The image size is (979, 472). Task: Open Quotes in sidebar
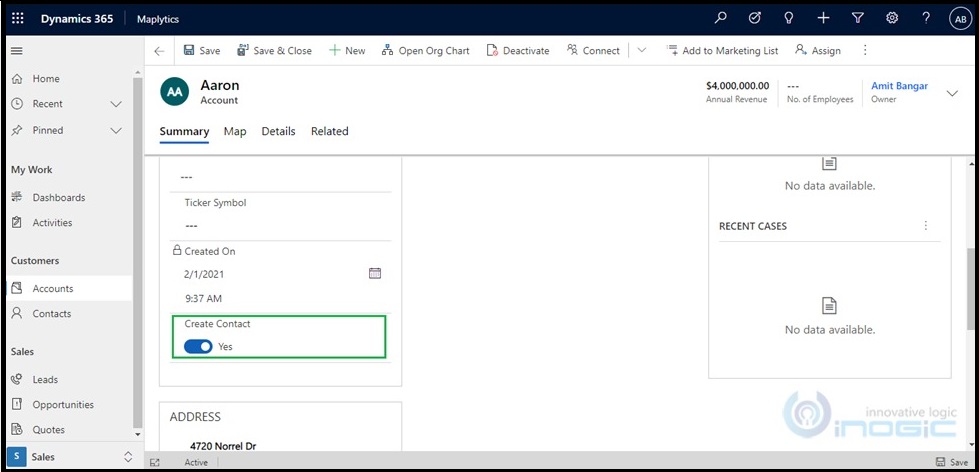coord(69,430)
